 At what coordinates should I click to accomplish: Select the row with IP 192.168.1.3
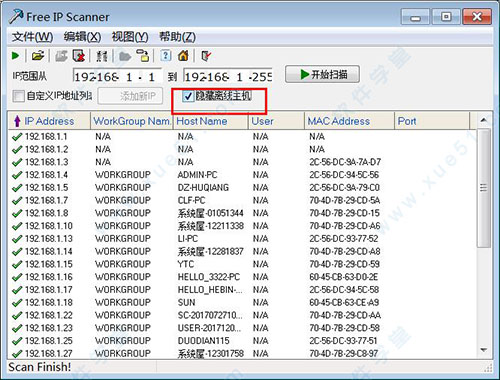coord(243,162)
